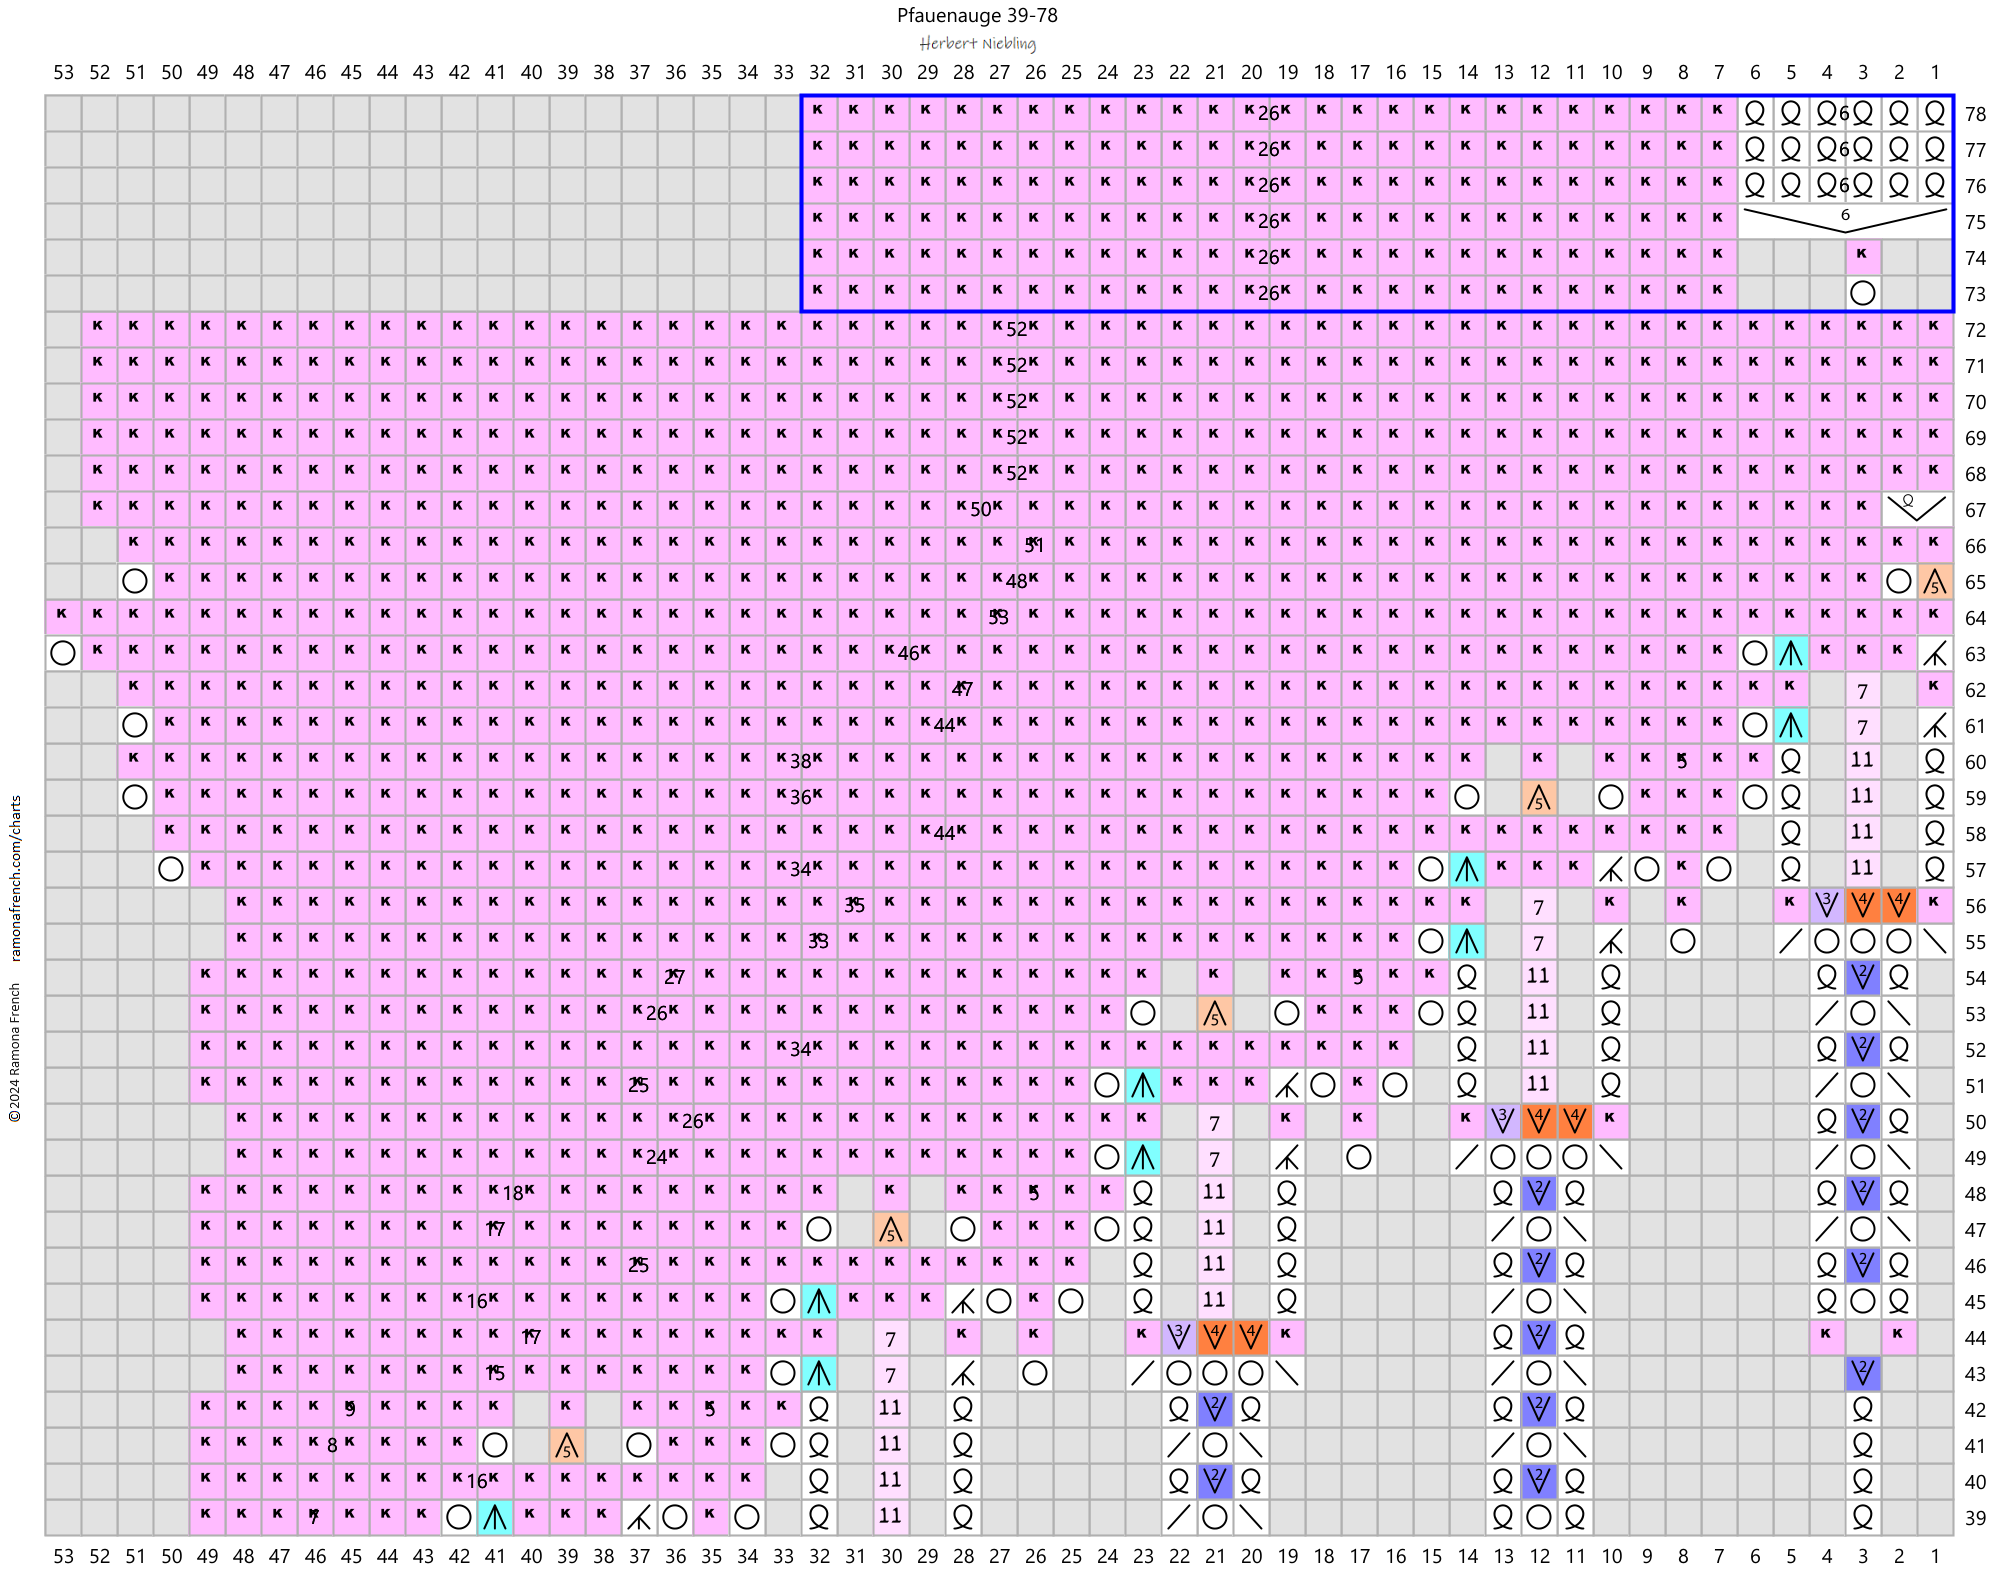1998x1580 pixels.
Task: Click the Q V-shaped symbol in row 67
Action: (1916, 508)
